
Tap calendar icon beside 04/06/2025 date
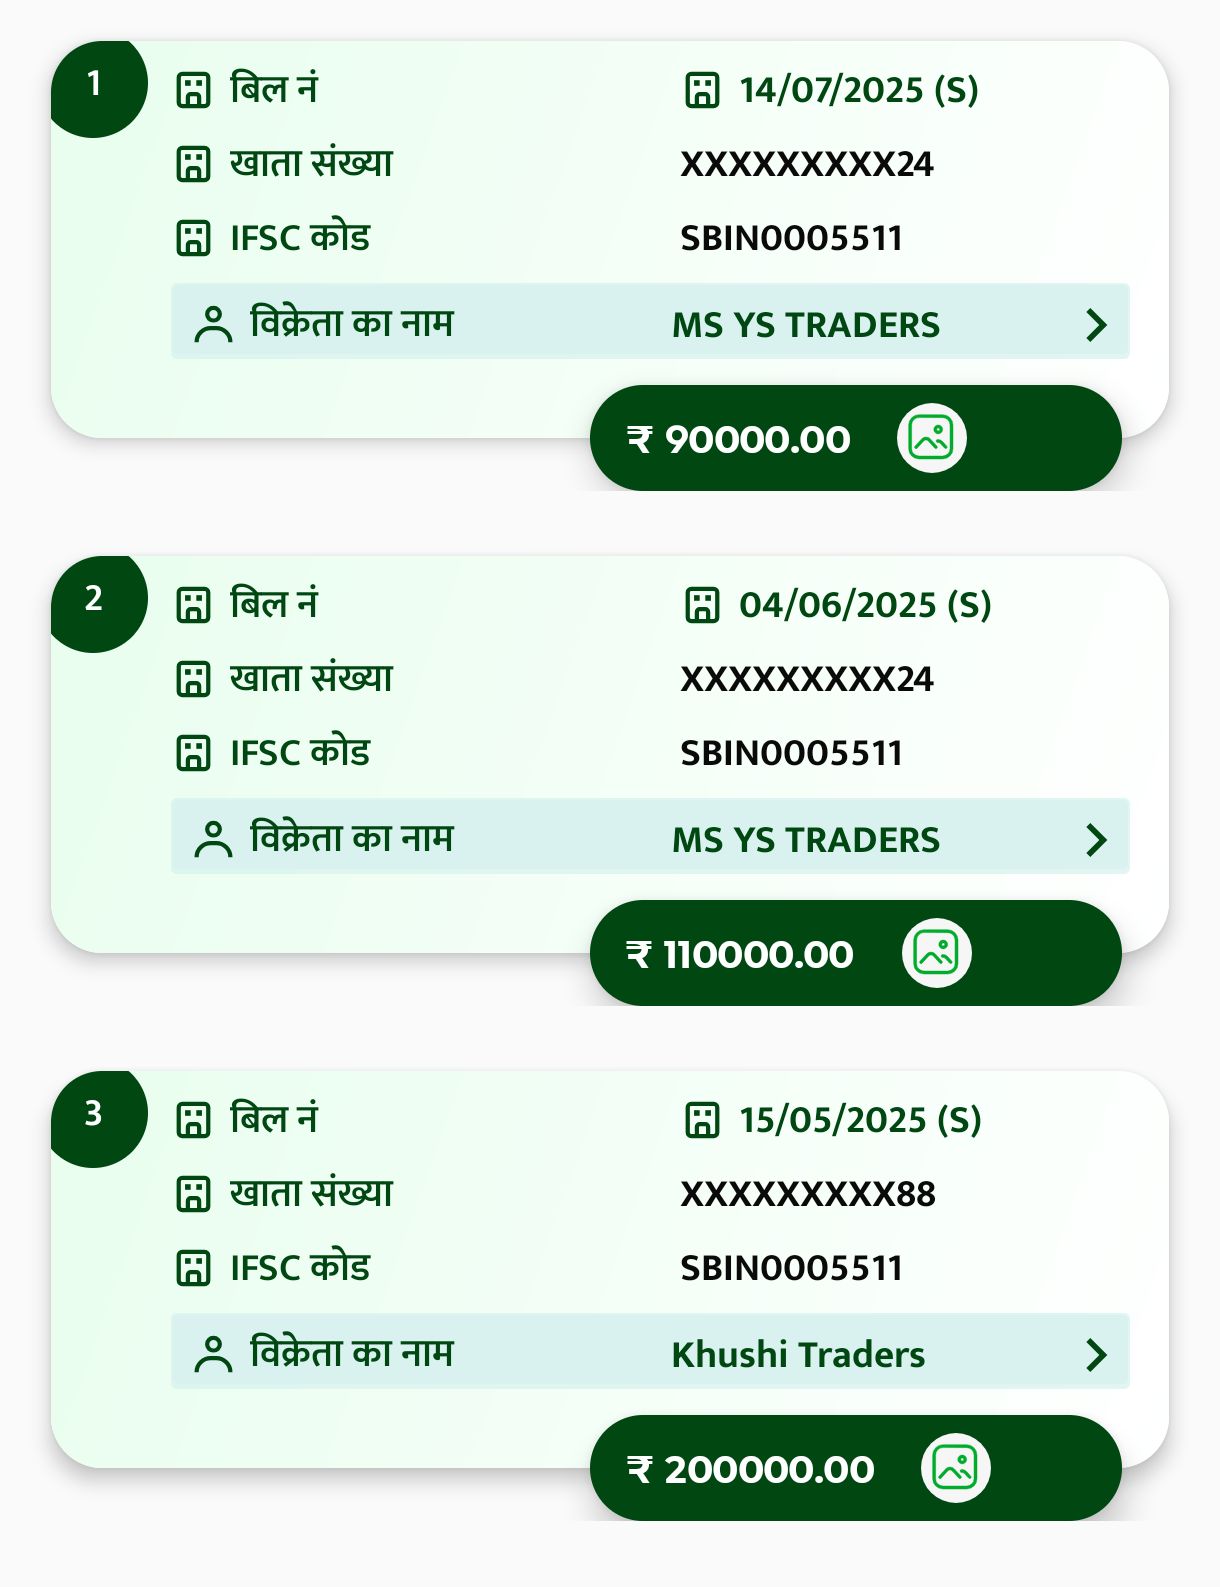click(702, 605)
